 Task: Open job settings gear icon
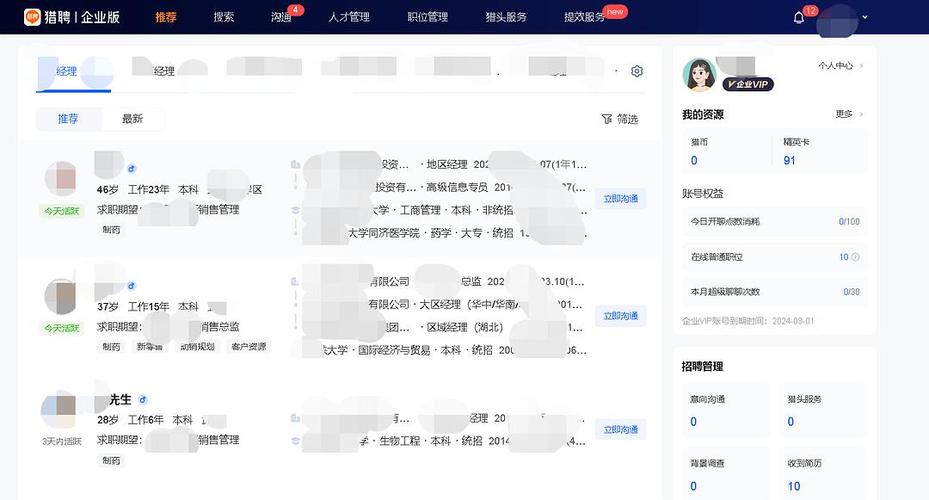pos(637,71)
